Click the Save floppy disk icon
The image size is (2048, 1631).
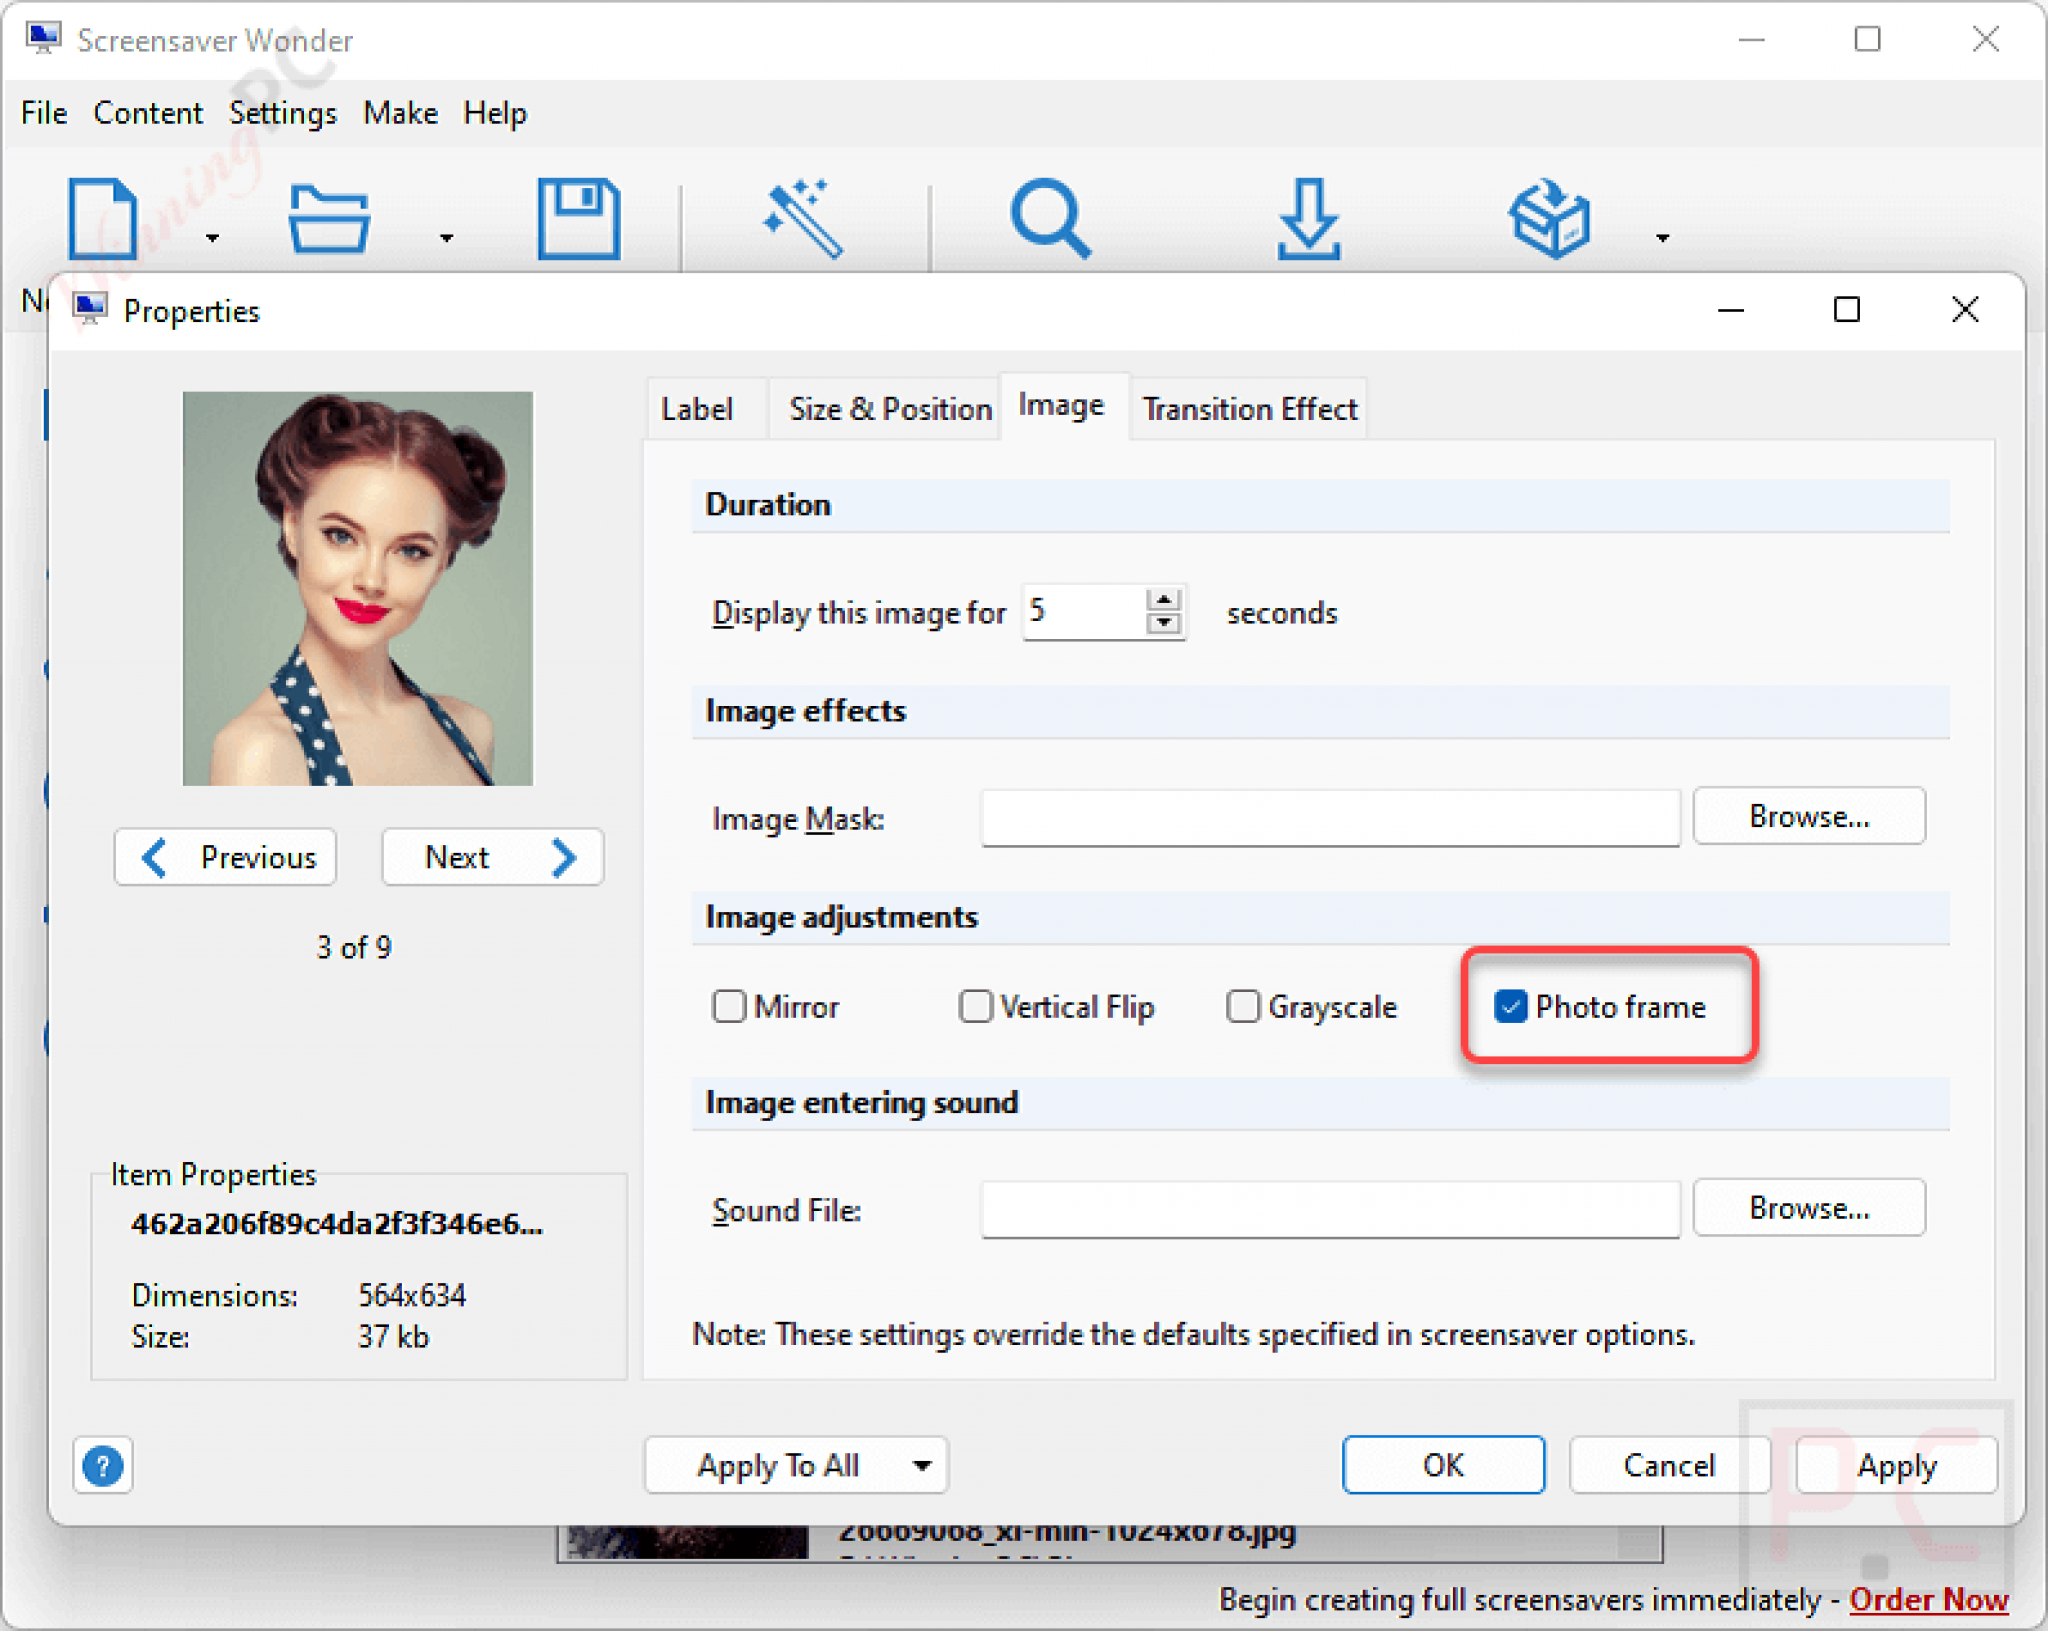click(579, 218)
